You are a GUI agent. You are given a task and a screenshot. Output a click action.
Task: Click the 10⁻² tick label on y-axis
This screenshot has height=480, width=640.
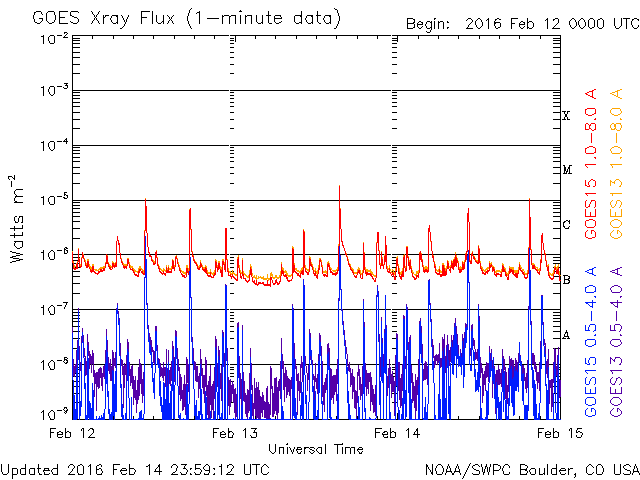click(55, 38)
